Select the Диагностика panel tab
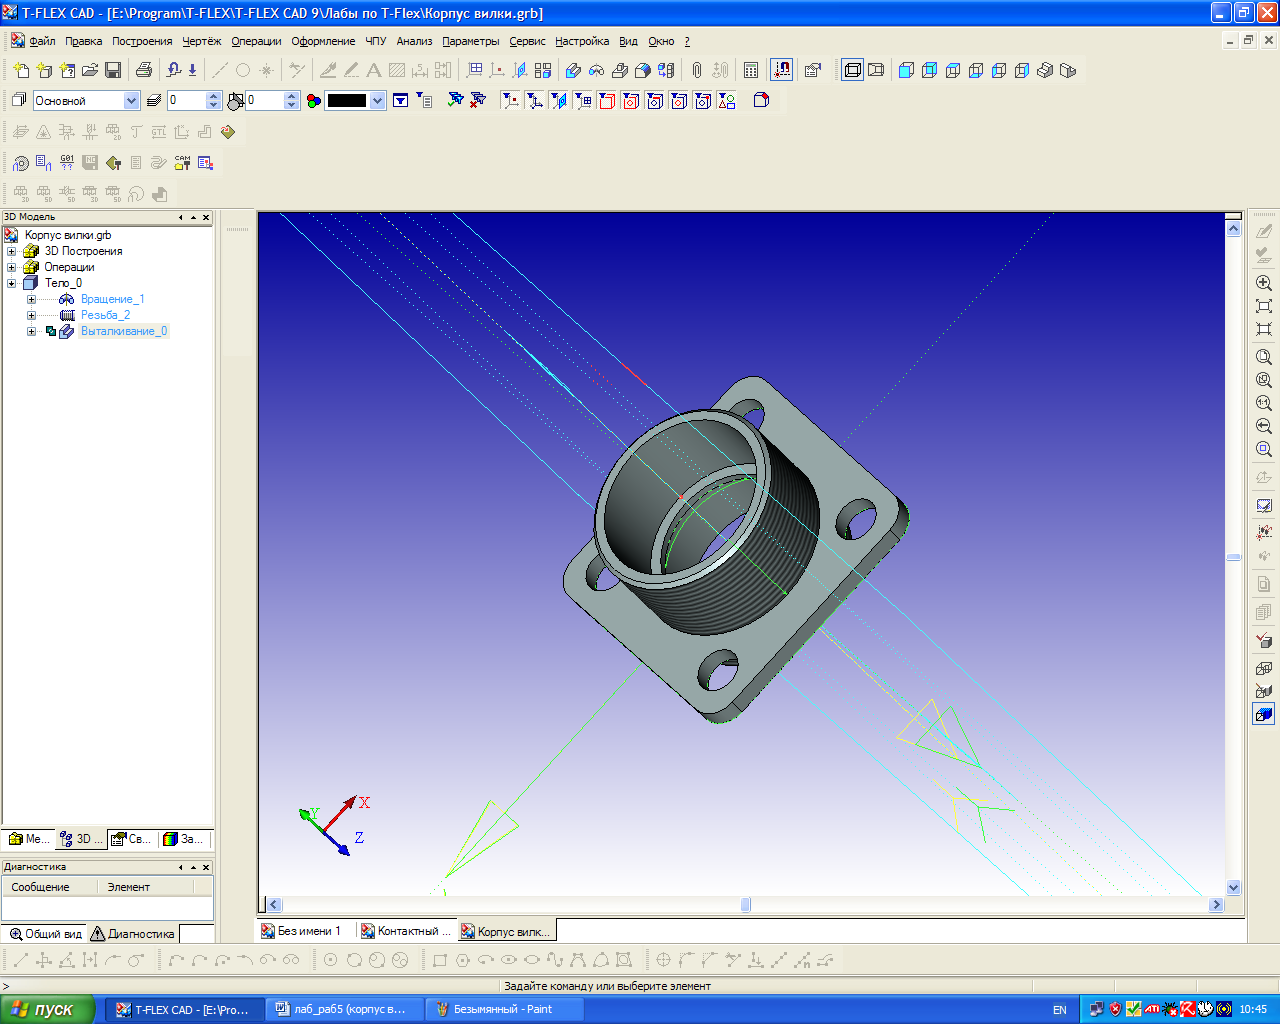 coord(133,933)
